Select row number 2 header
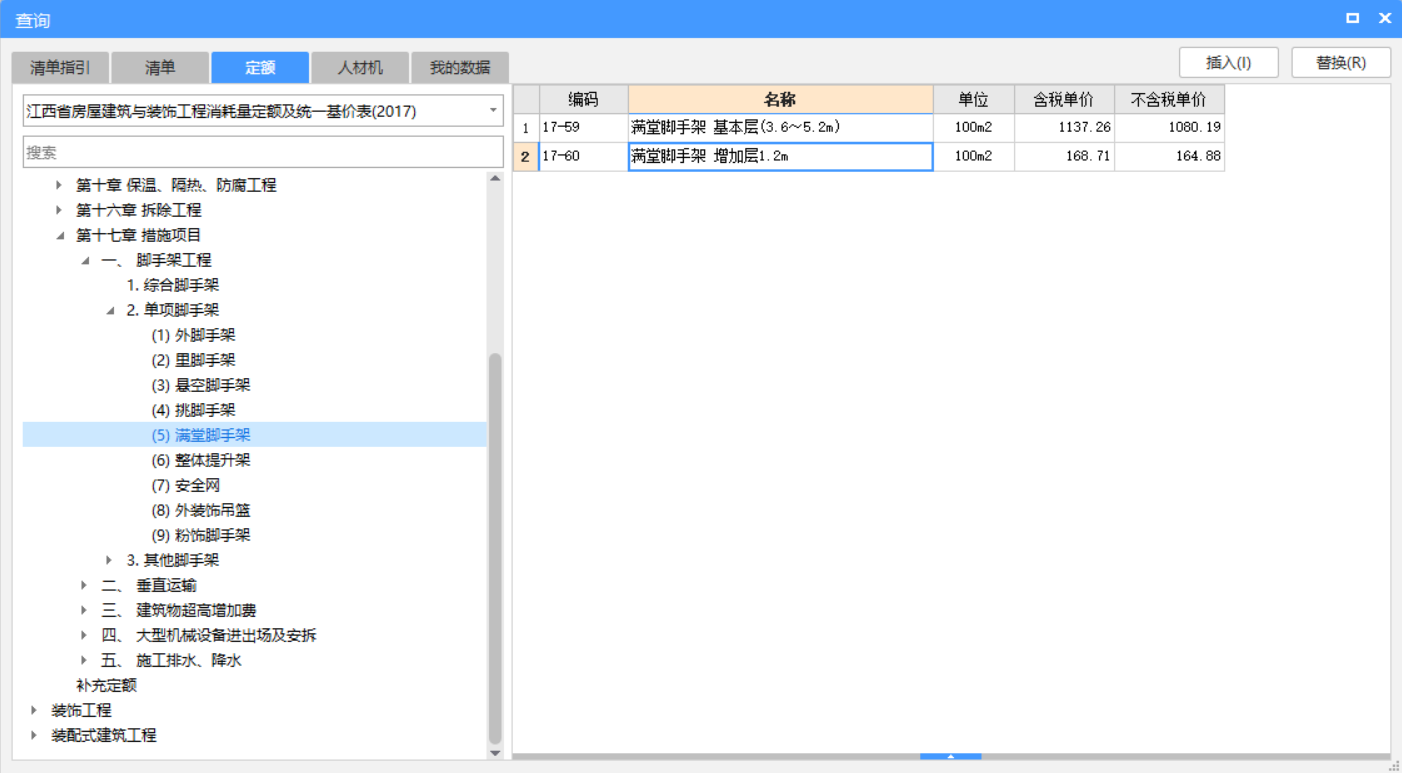Image resolution: width=1402 pixels, height=773 pixels. 526,157
